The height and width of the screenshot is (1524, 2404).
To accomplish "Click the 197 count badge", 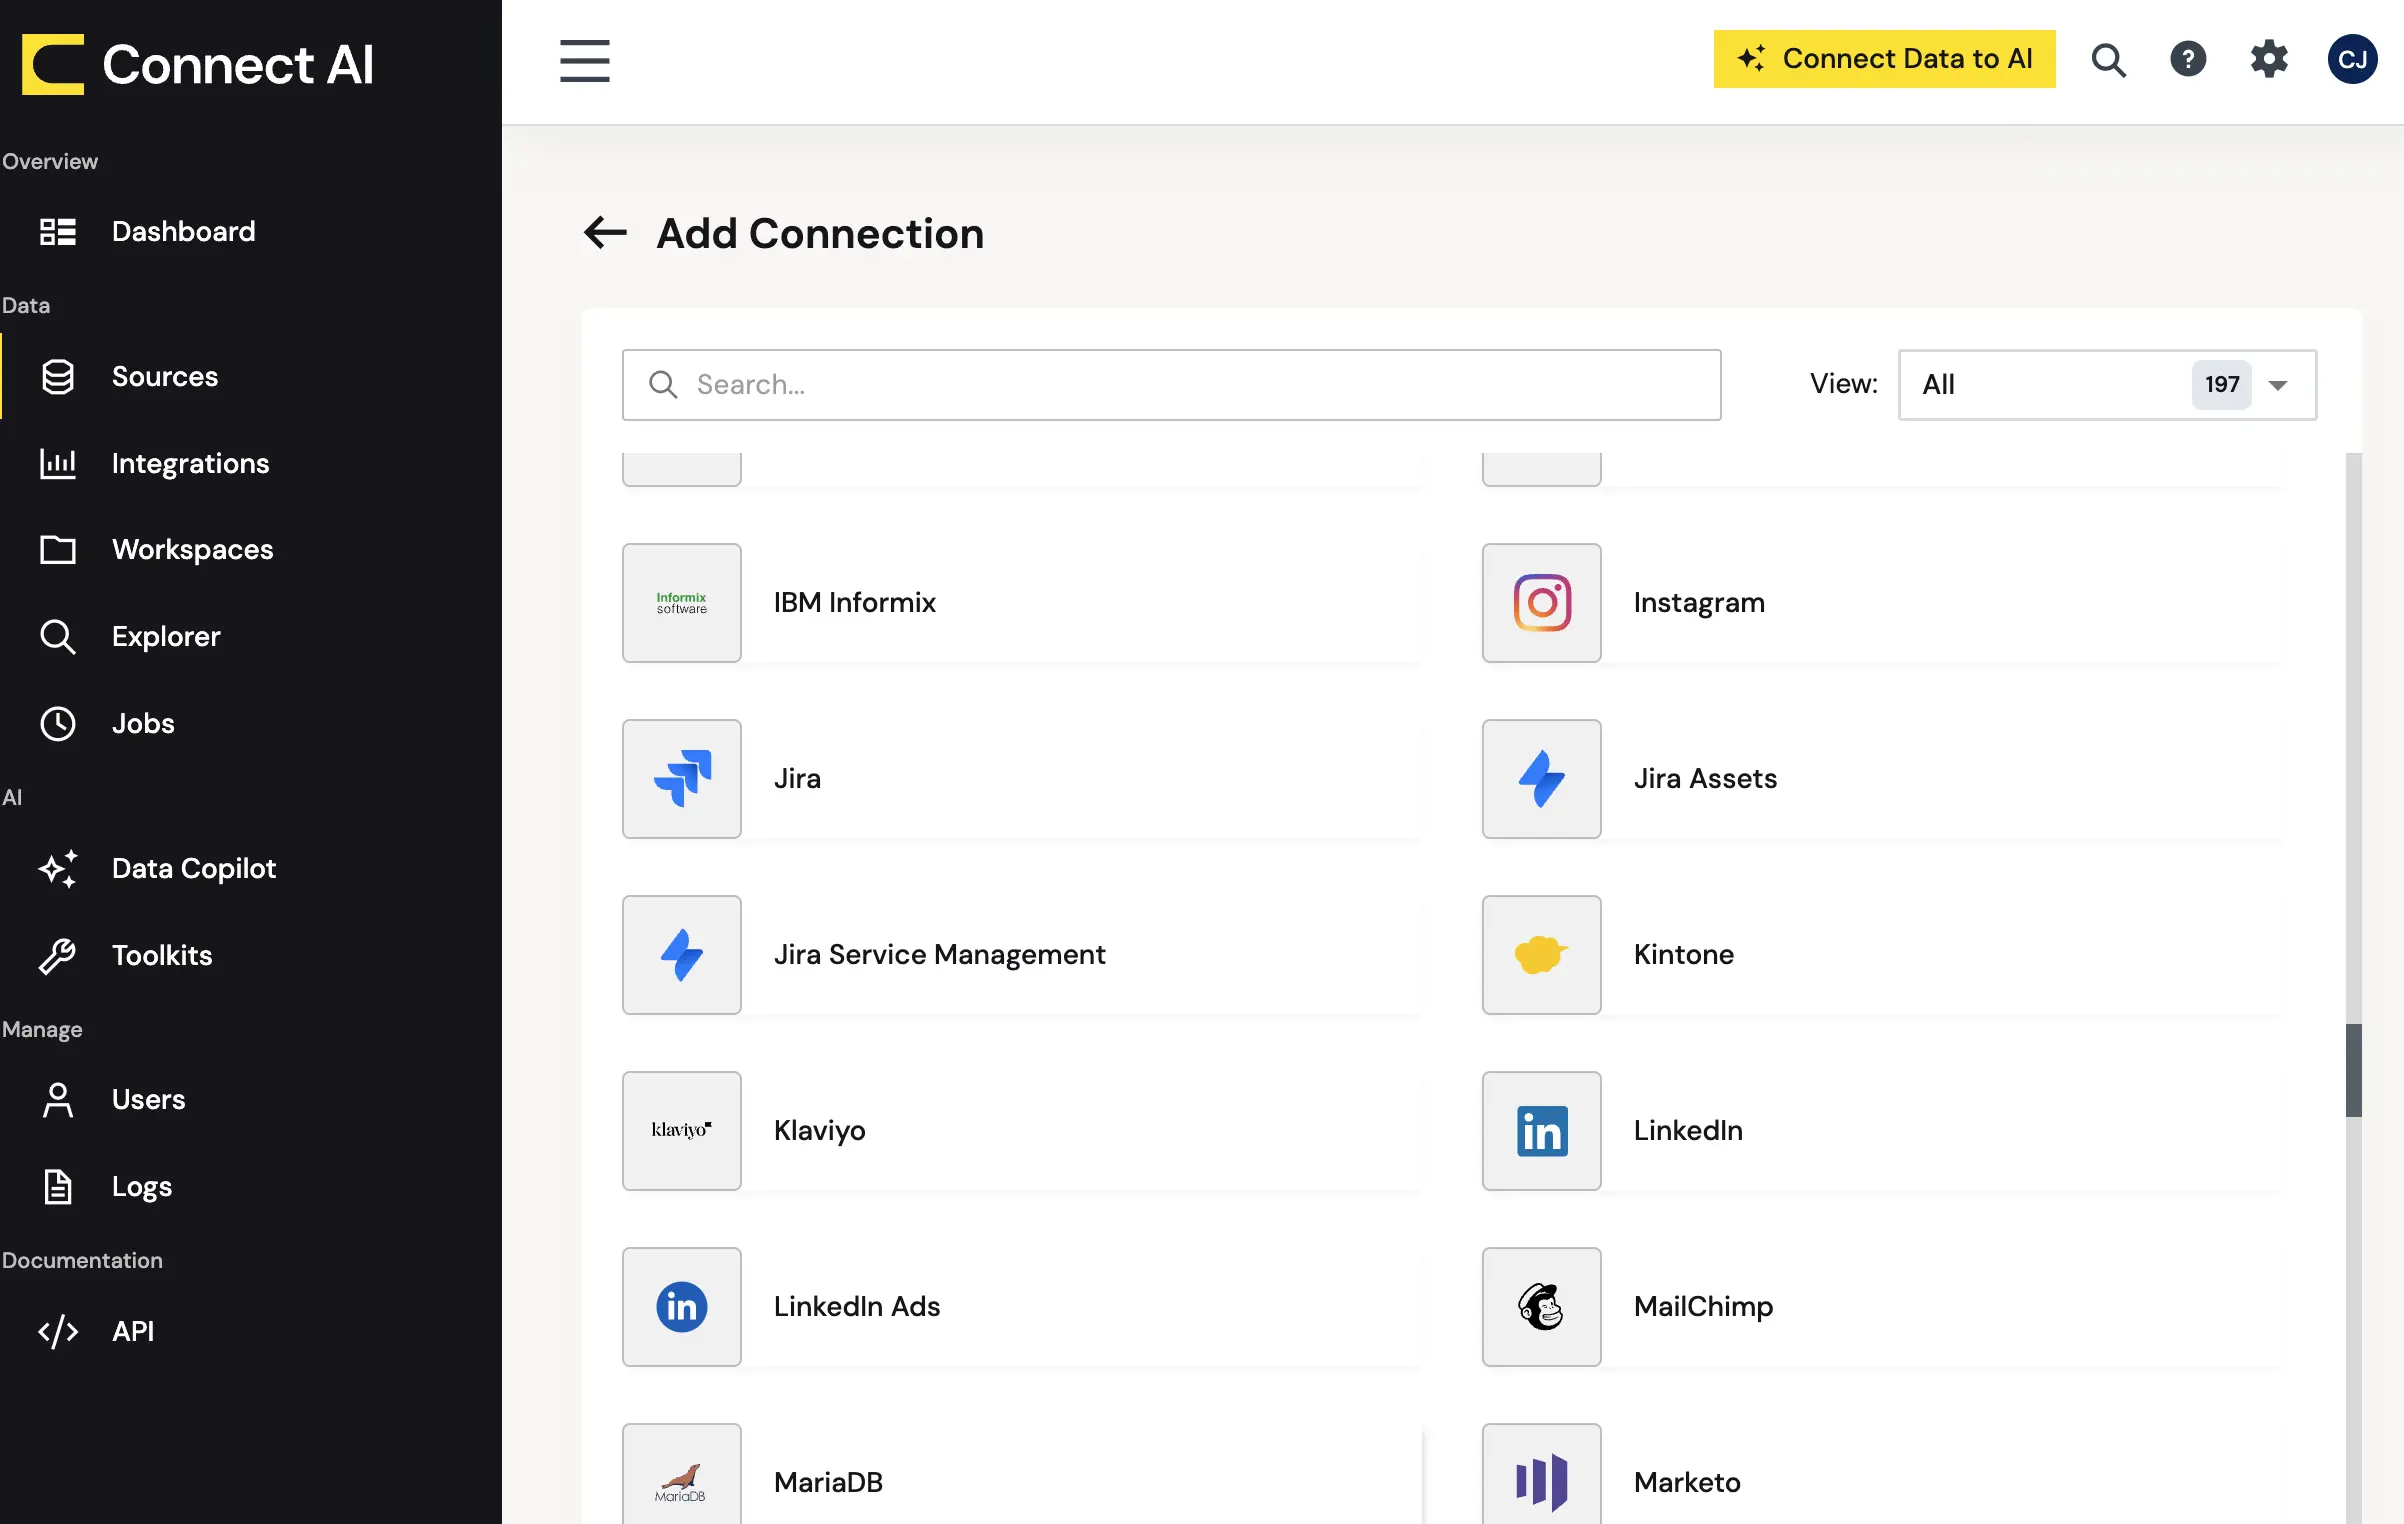I will click(2221, 385).
